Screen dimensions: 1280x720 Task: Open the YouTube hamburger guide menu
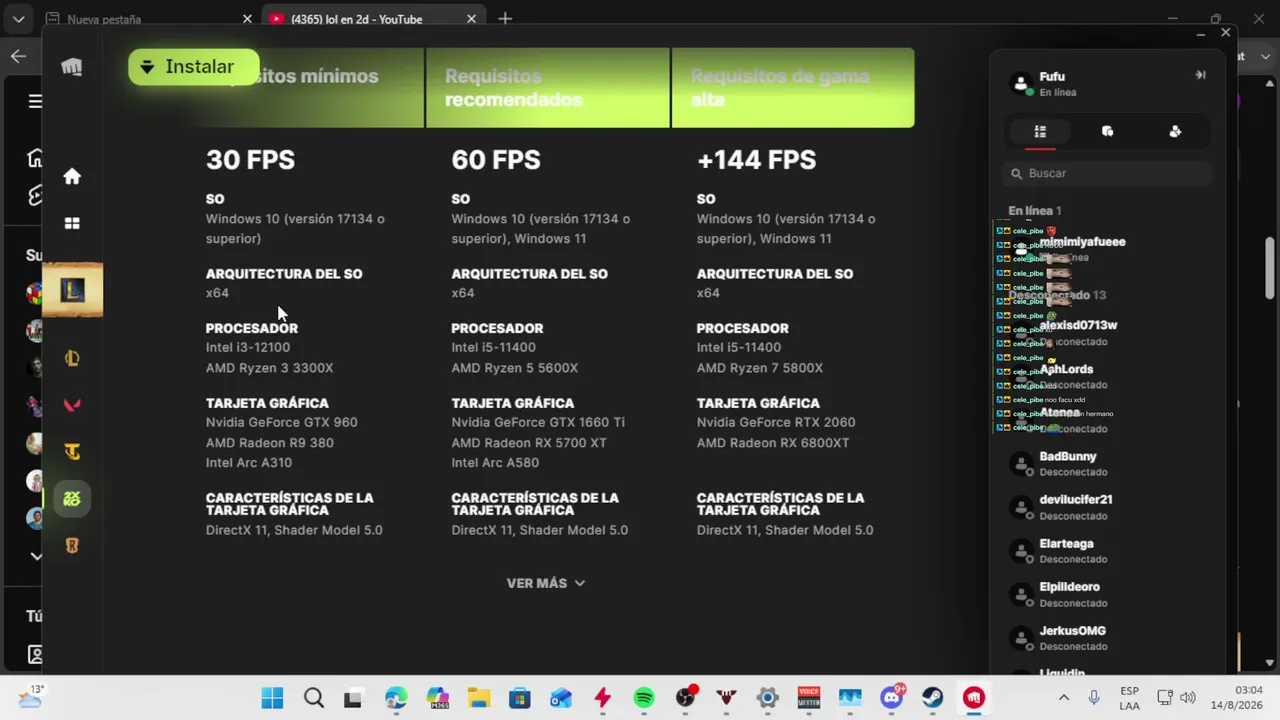(35, 101)
